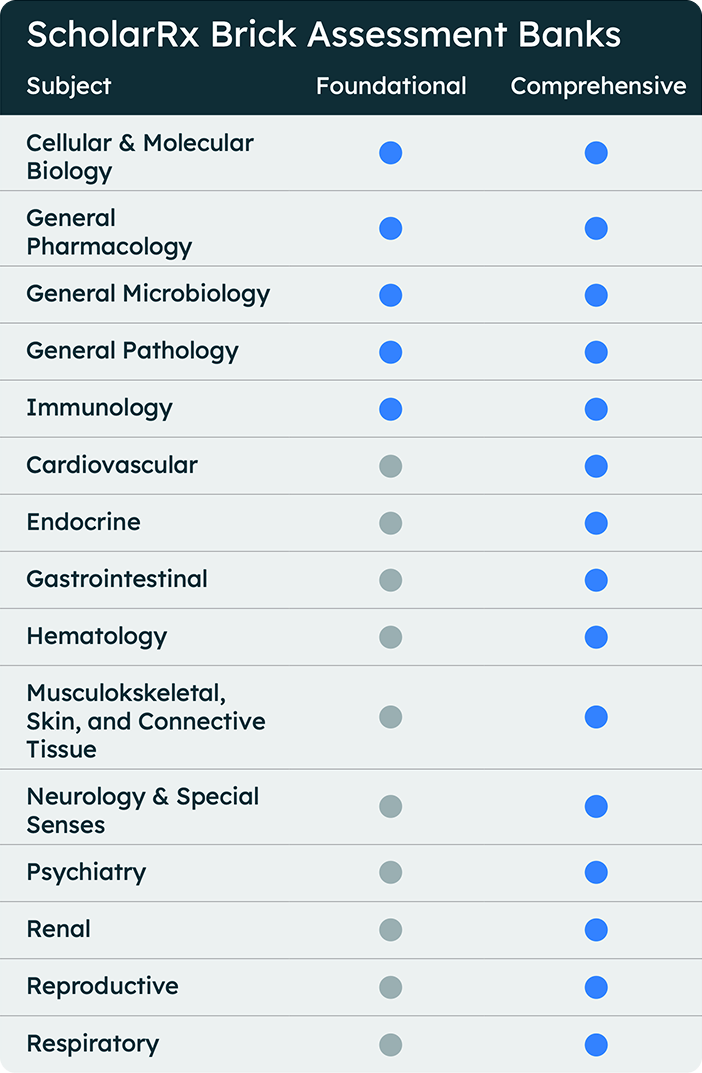Click the gray Foundational dot for Endocrine
The height and width of the screenshot is (1073, 702).
[x=391, y=523]
